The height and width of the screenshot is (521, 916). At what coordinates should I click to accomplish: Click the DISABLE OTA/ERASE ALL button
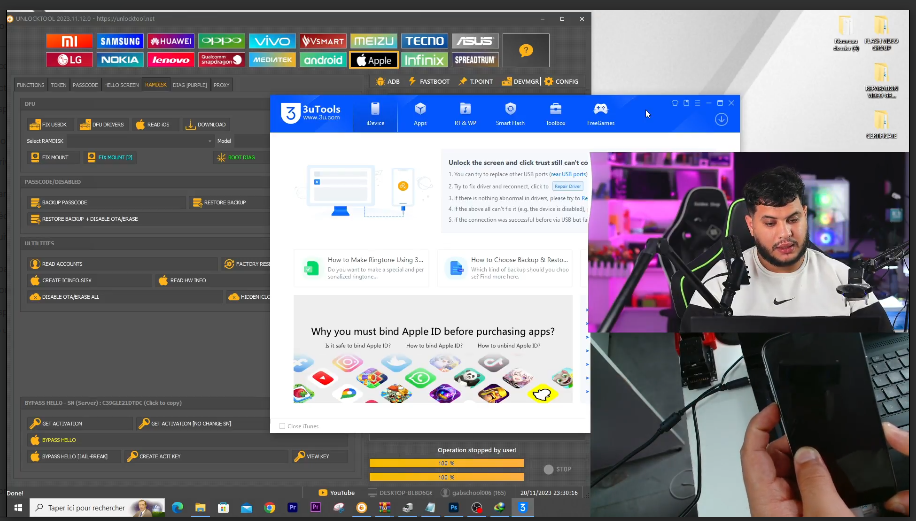125,297
